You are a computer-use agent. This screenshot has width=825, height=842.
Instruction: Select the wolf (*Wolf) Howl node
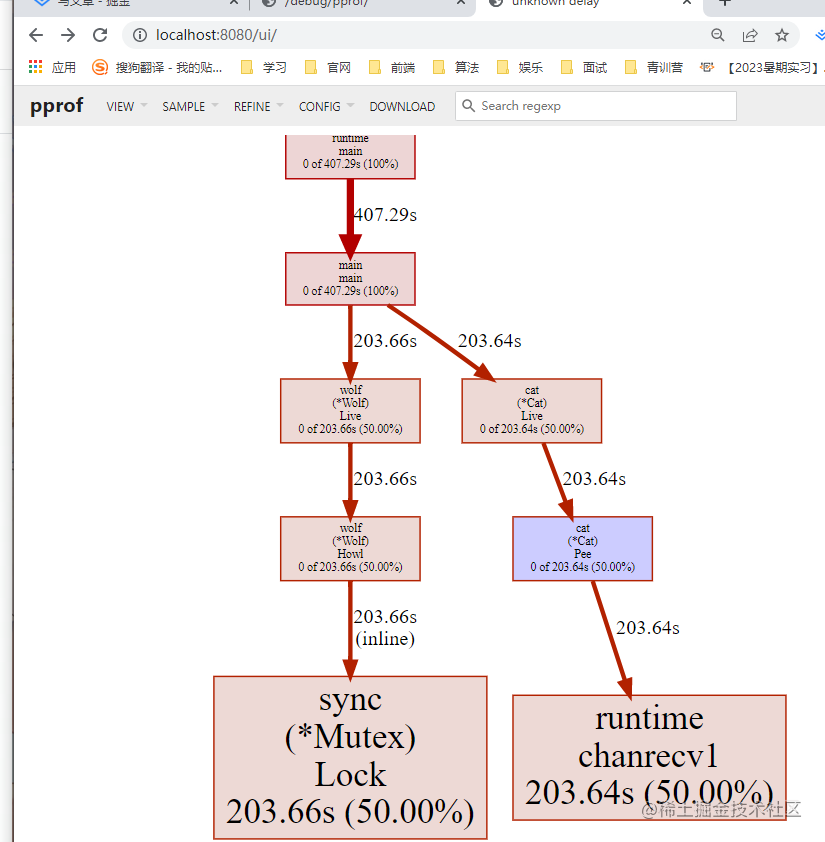tap(350, 549)
